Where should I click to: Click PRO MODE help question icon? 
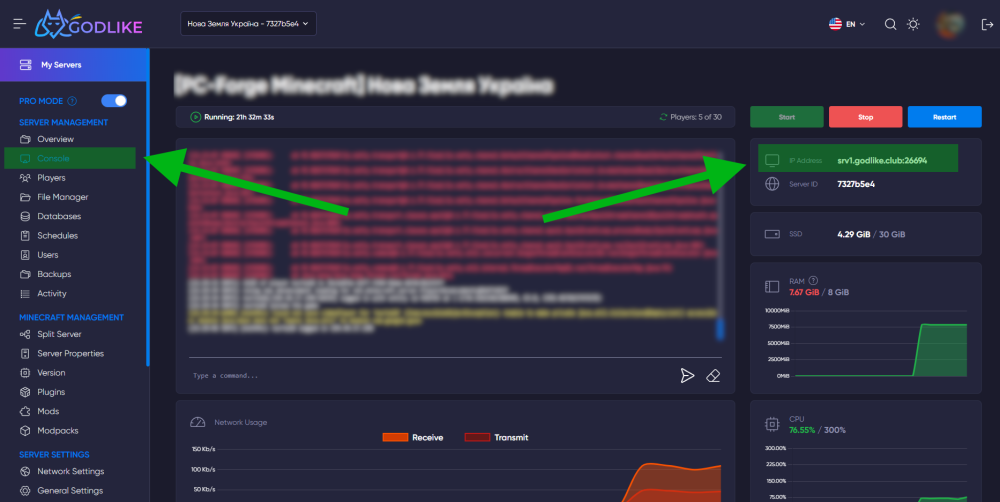(x=72, y=101)
